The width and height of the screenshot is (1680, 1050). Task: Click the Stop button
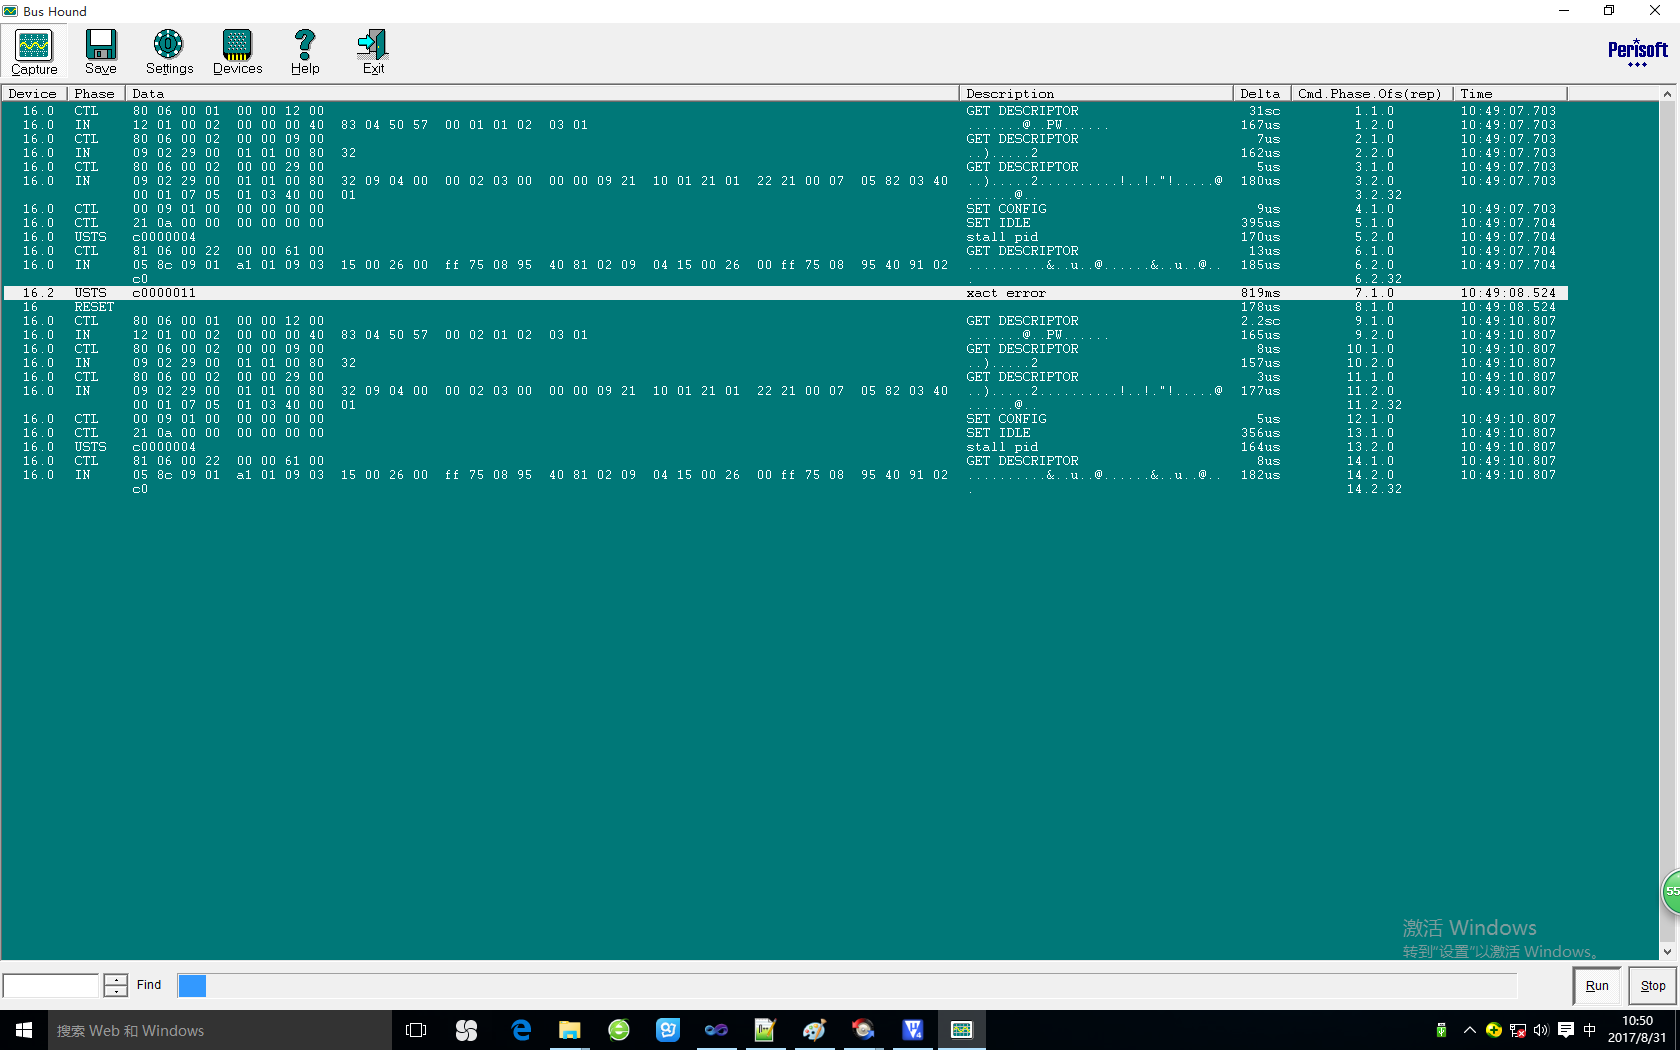click(1653, 986)
